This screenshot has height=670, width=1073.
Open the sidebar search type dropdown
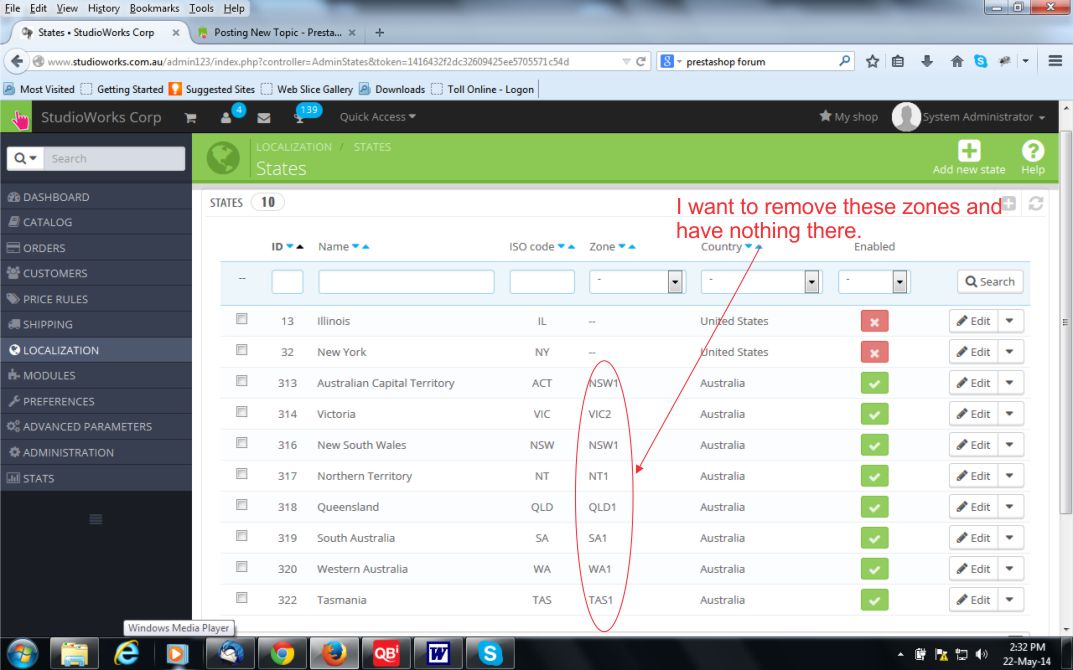tap(25, 158)
